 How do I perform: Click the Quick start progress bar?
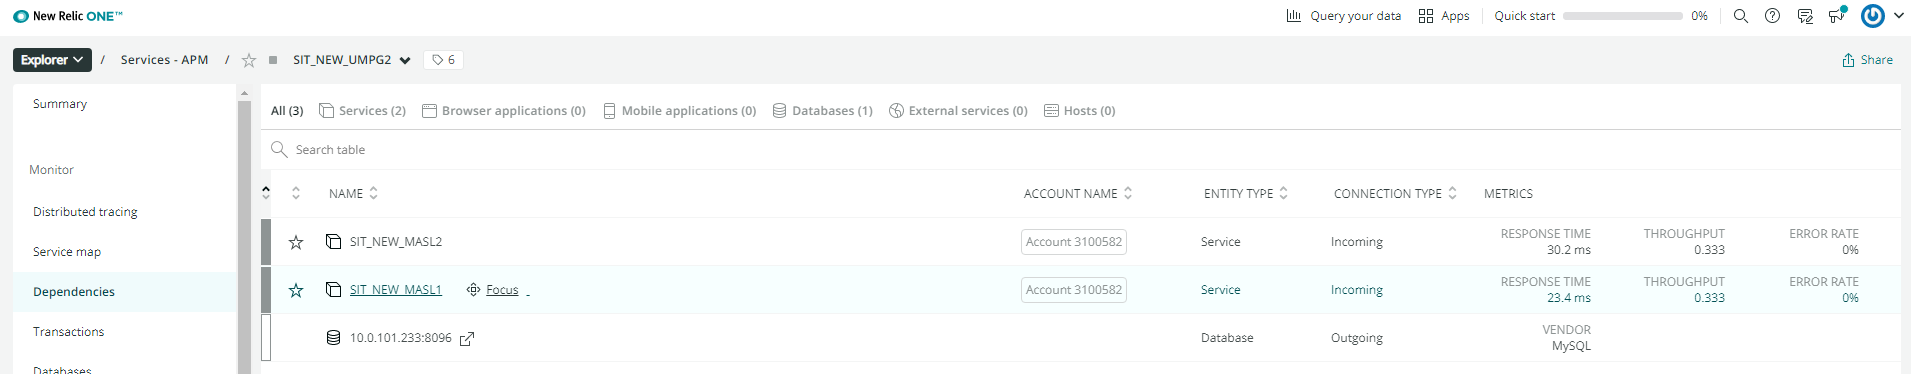[x=1622, y=16]
